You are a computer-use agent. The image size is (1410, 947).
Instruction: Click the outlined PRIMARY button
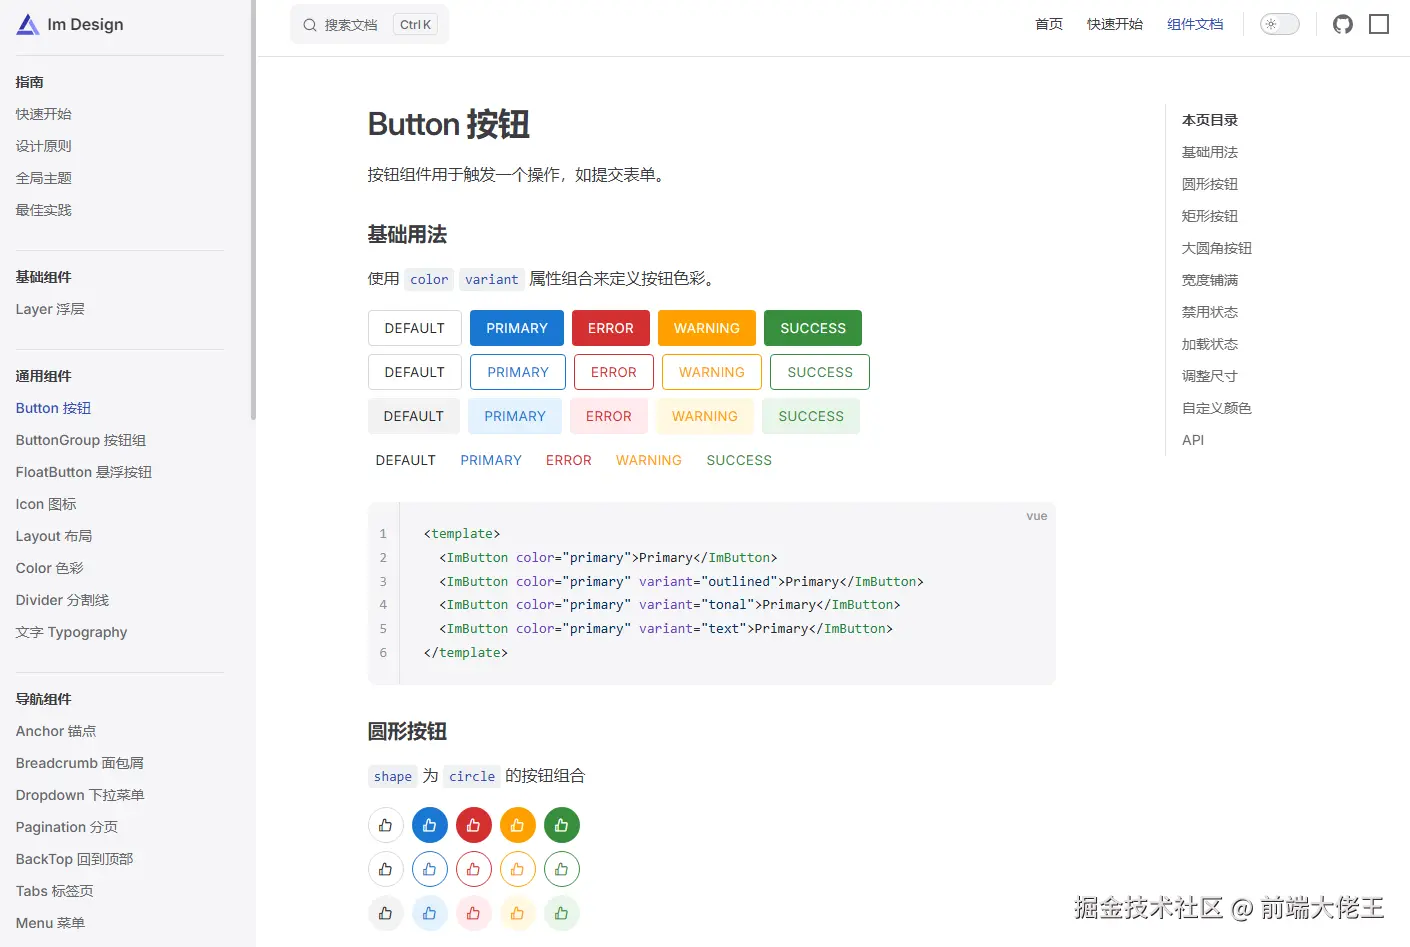point(518,372)
